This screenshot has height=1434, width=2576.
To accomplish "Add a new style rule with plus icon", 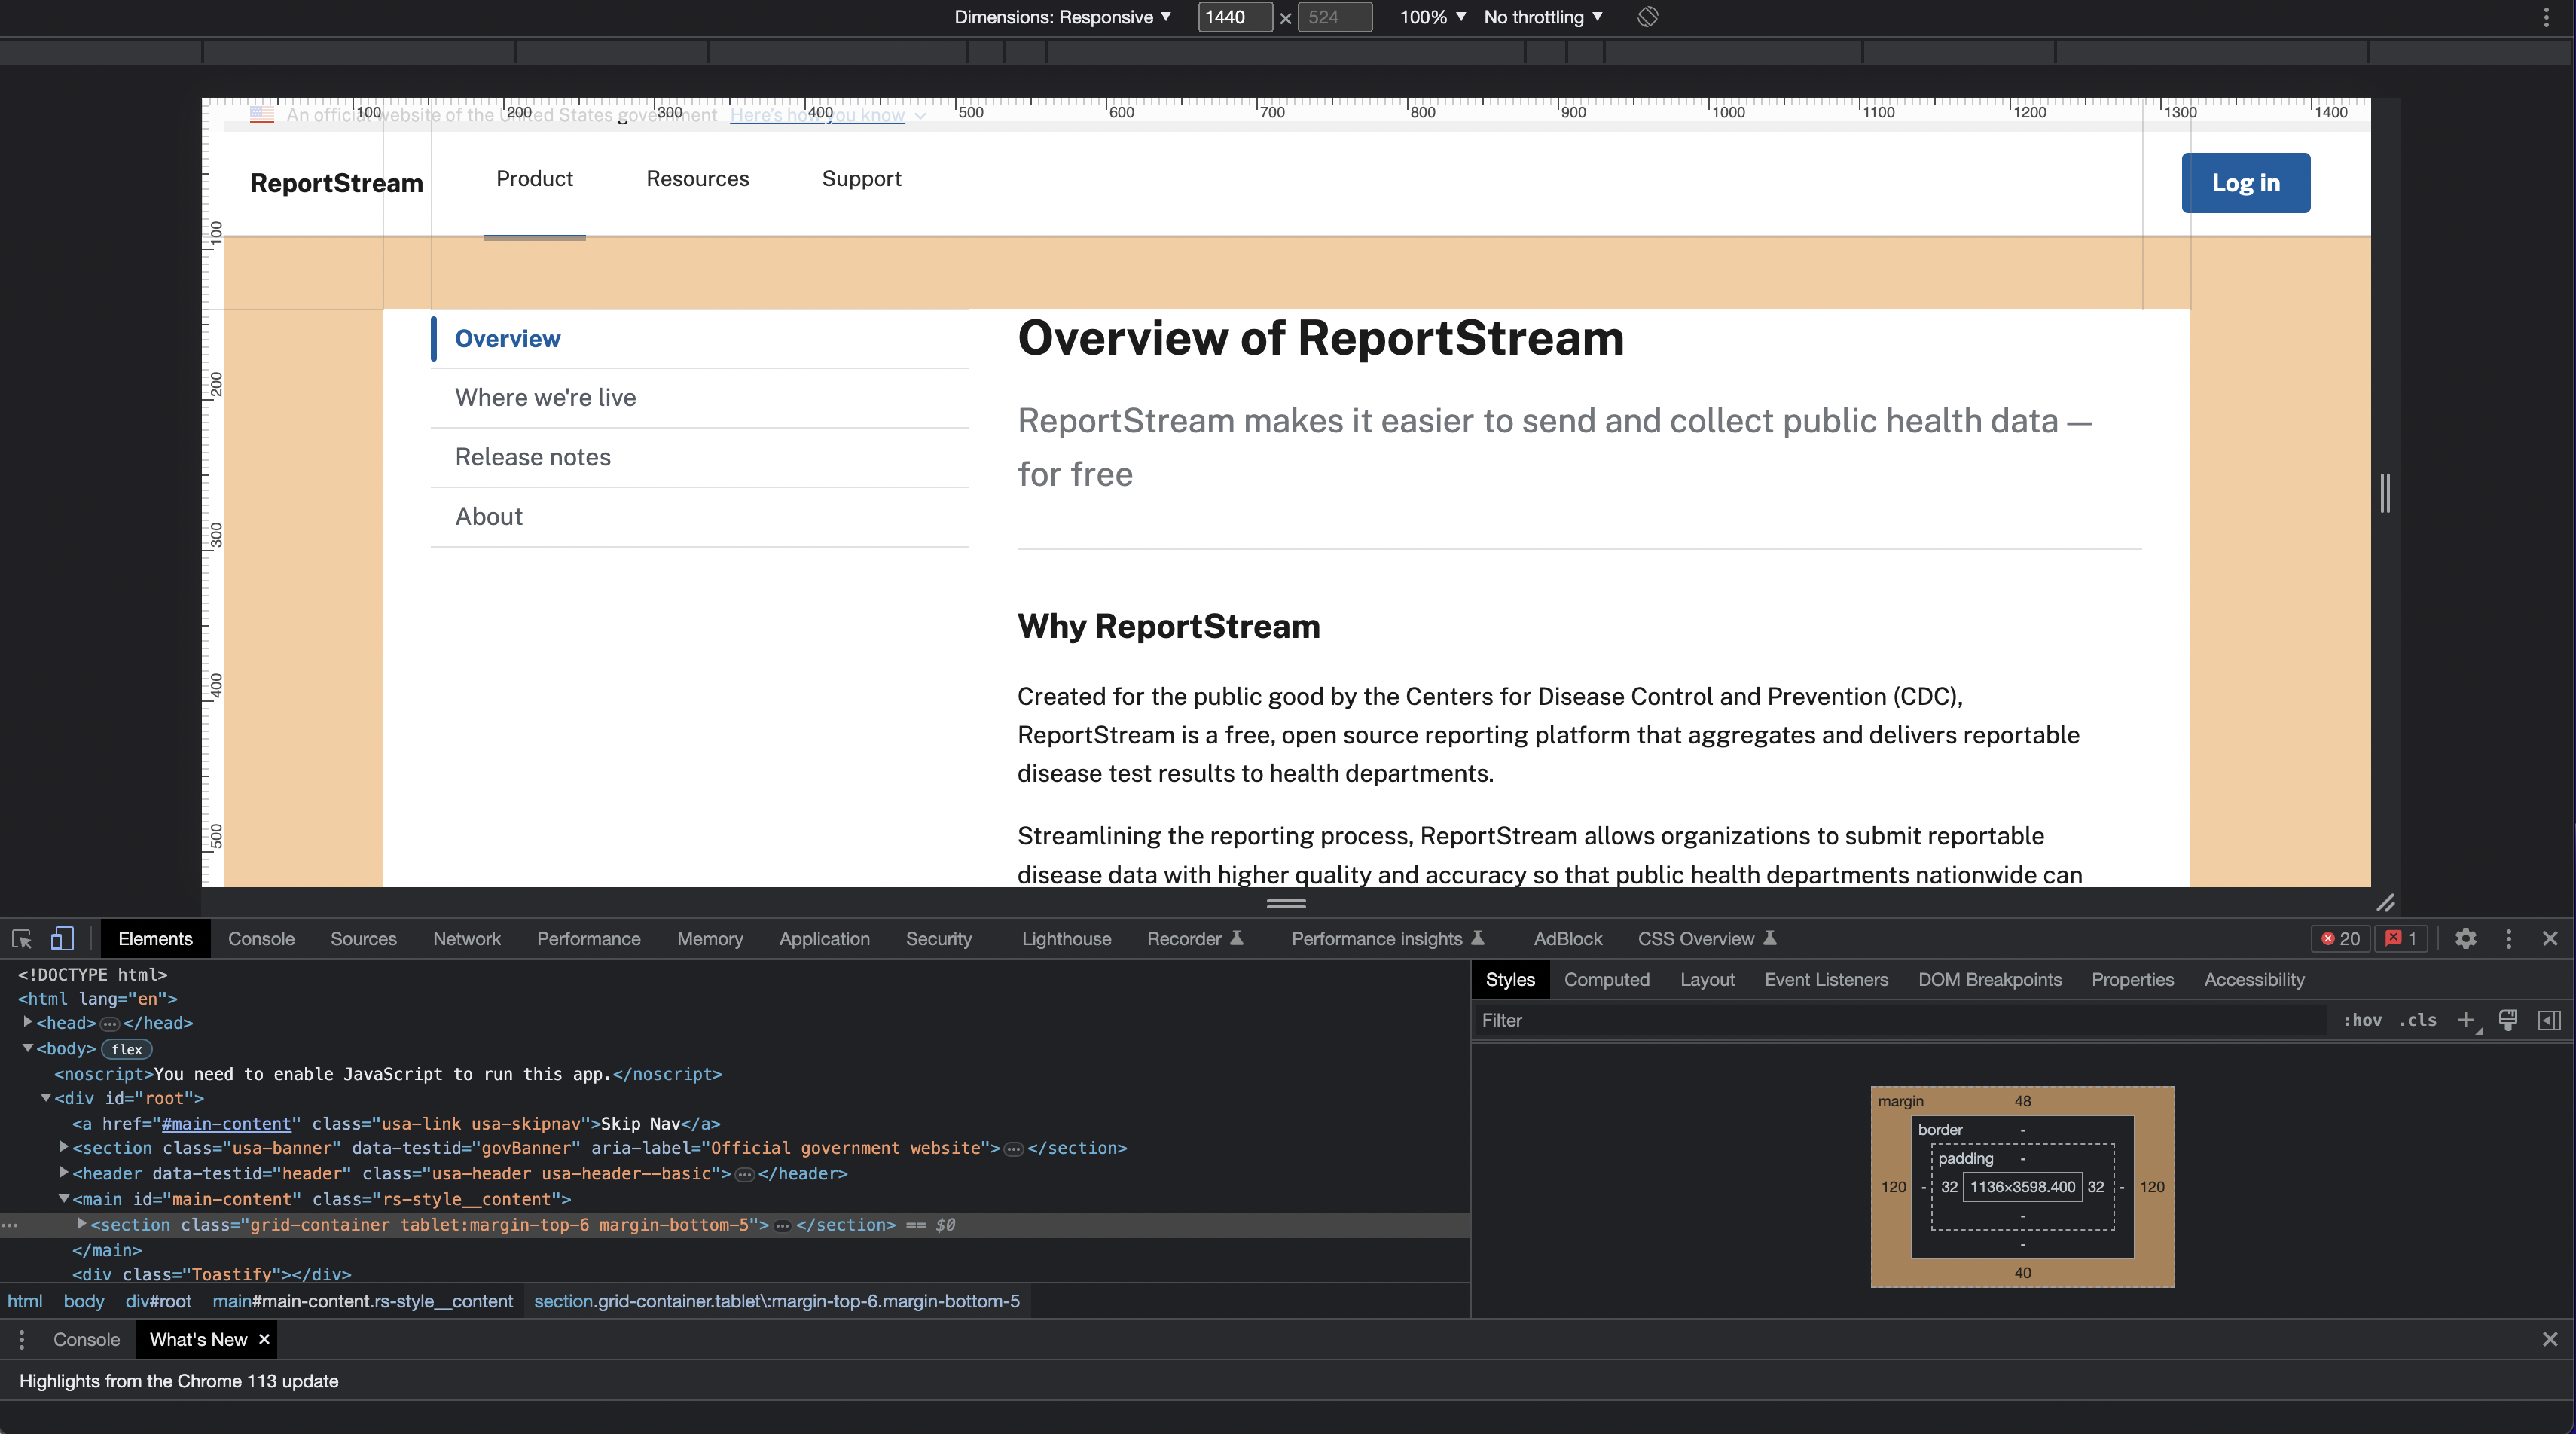I will click(2466, 1020).
